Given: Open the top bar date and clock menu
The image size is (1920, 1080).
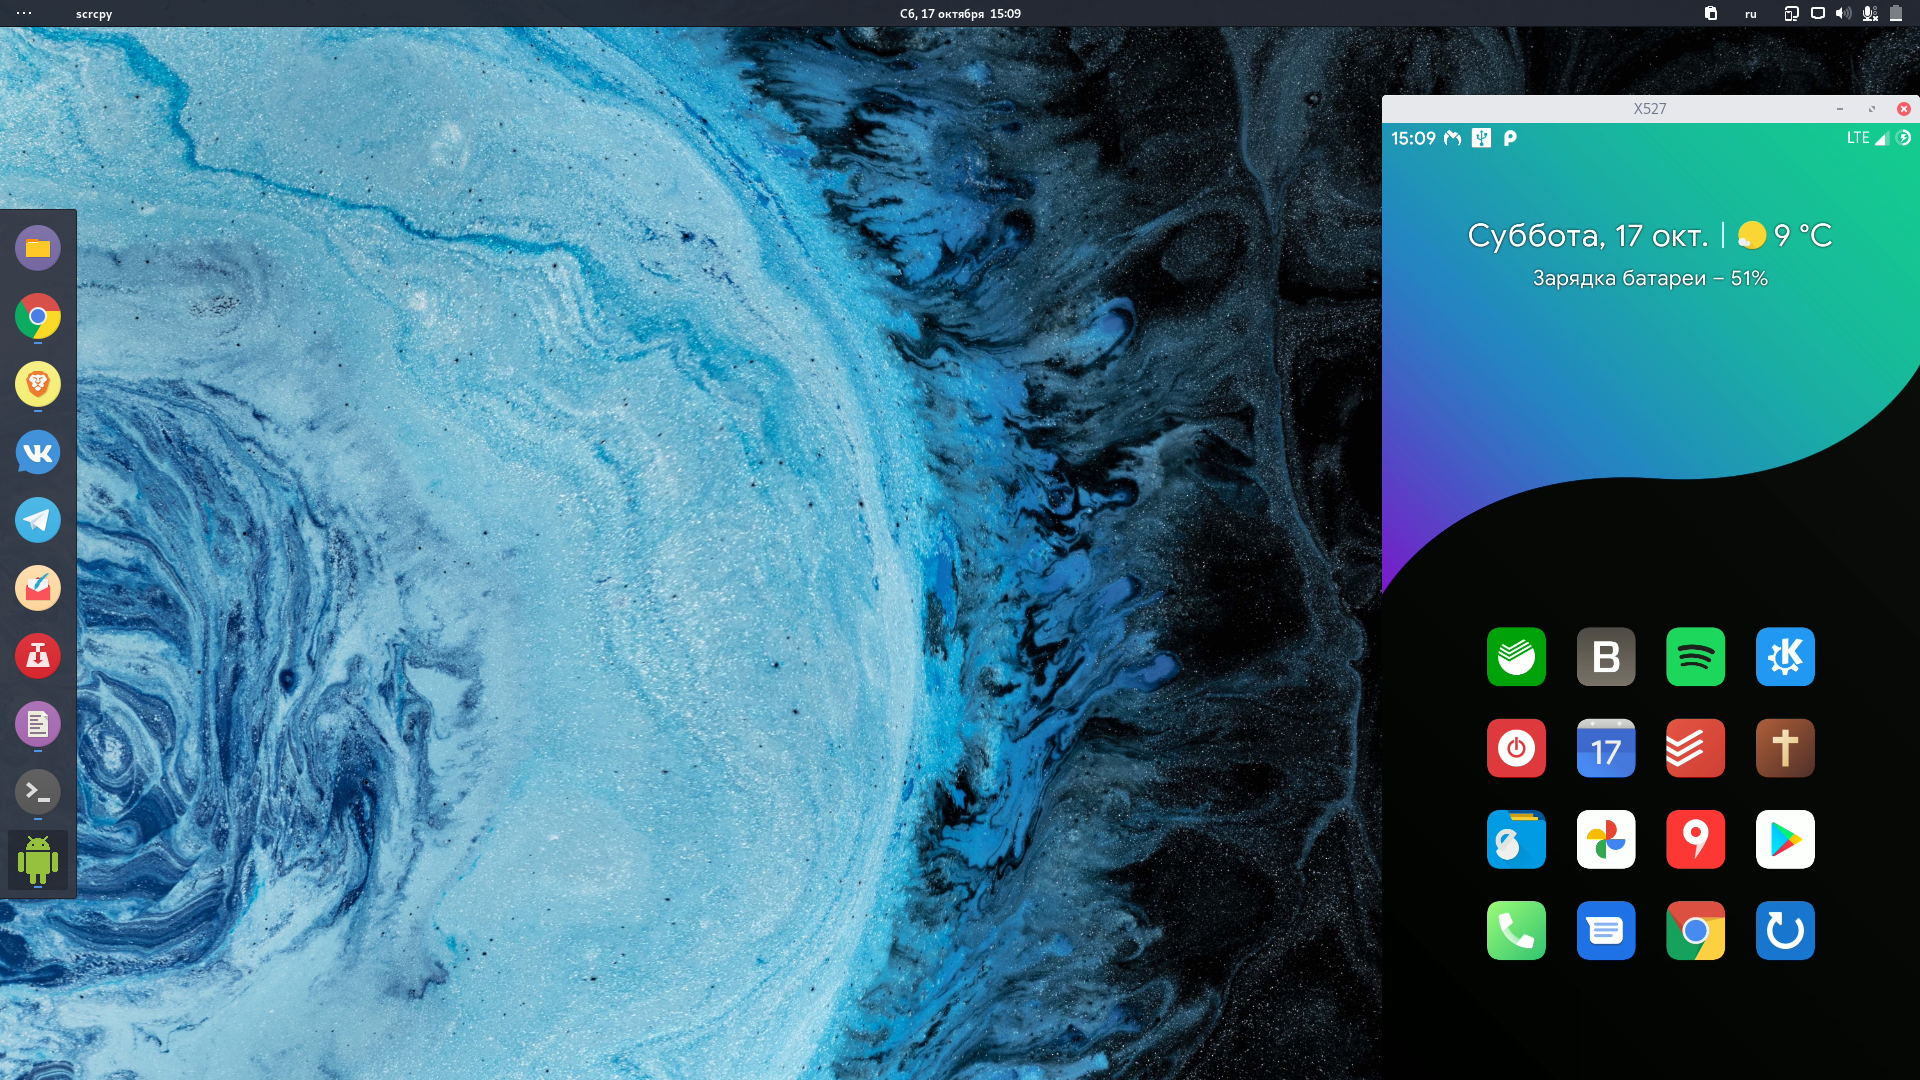Looking at the screenshot, I should 960,14.
